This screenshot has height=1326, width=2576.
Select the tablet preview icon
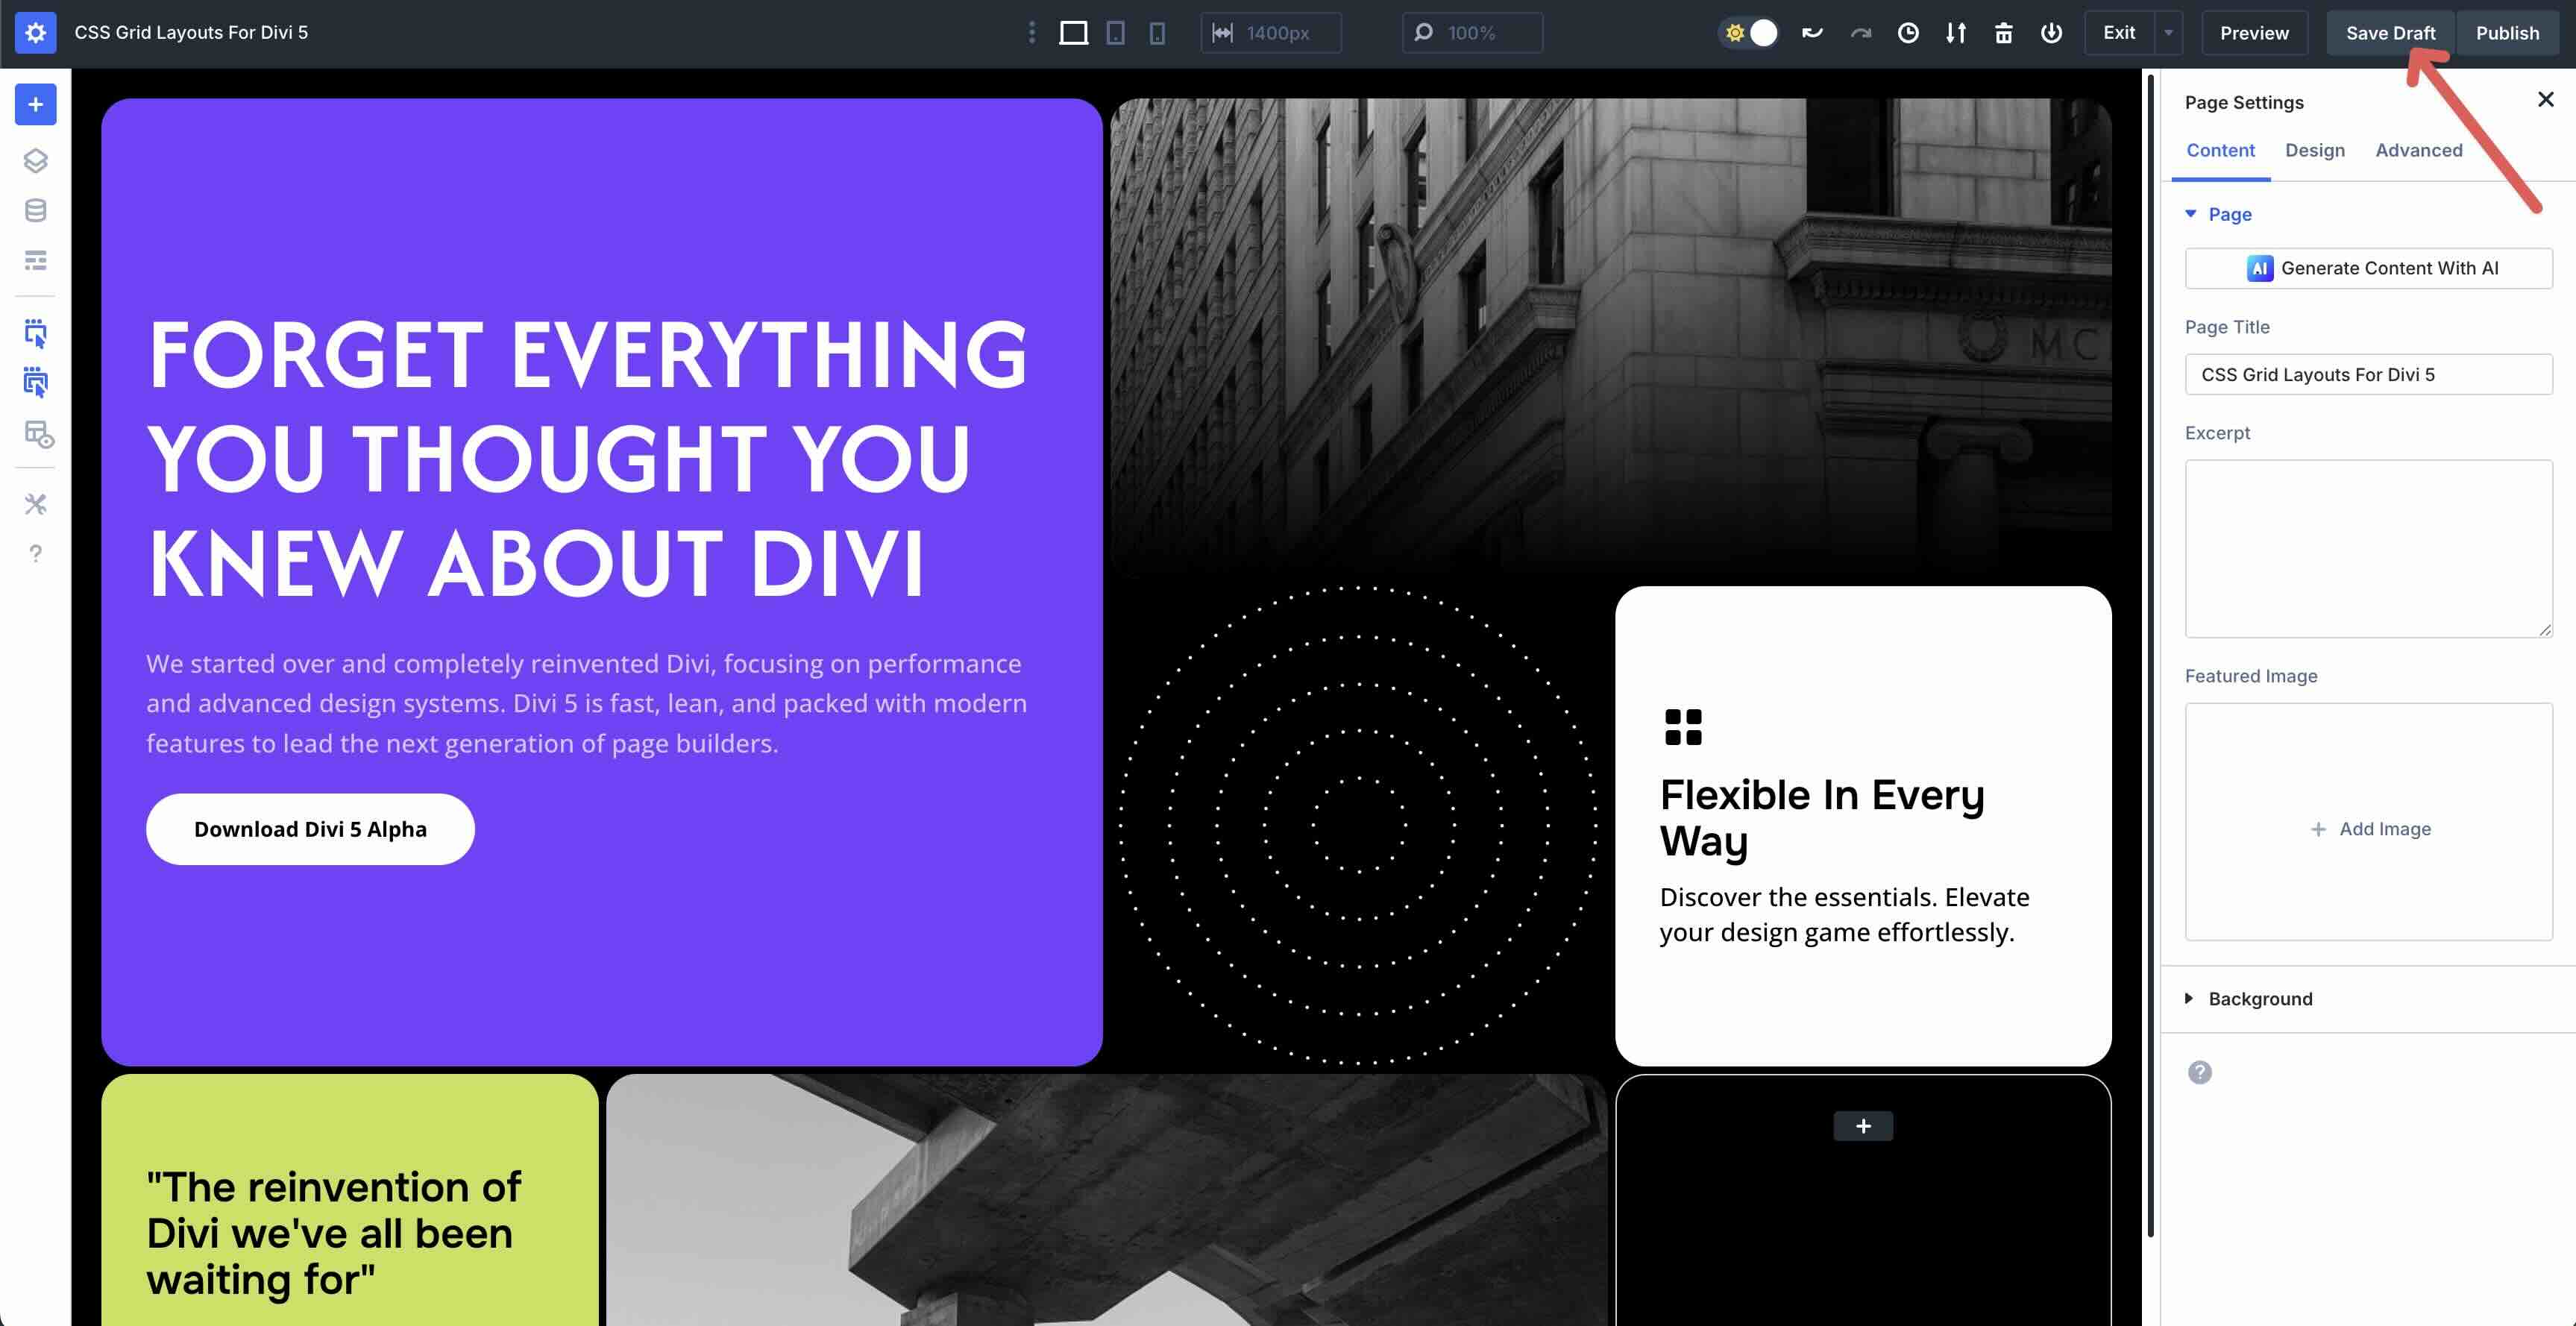[1115, 32]
